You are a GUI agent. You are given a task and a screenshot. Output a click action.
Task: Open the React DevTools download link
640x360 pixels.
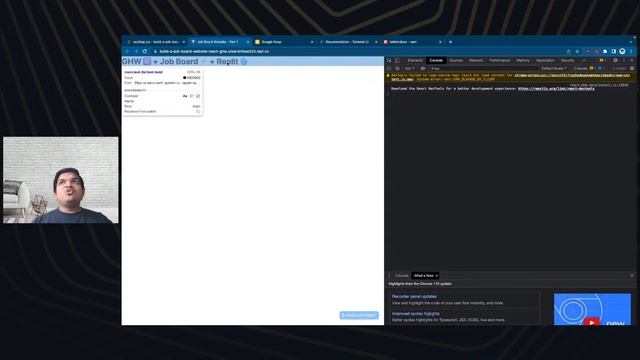[x=556, y=89]
